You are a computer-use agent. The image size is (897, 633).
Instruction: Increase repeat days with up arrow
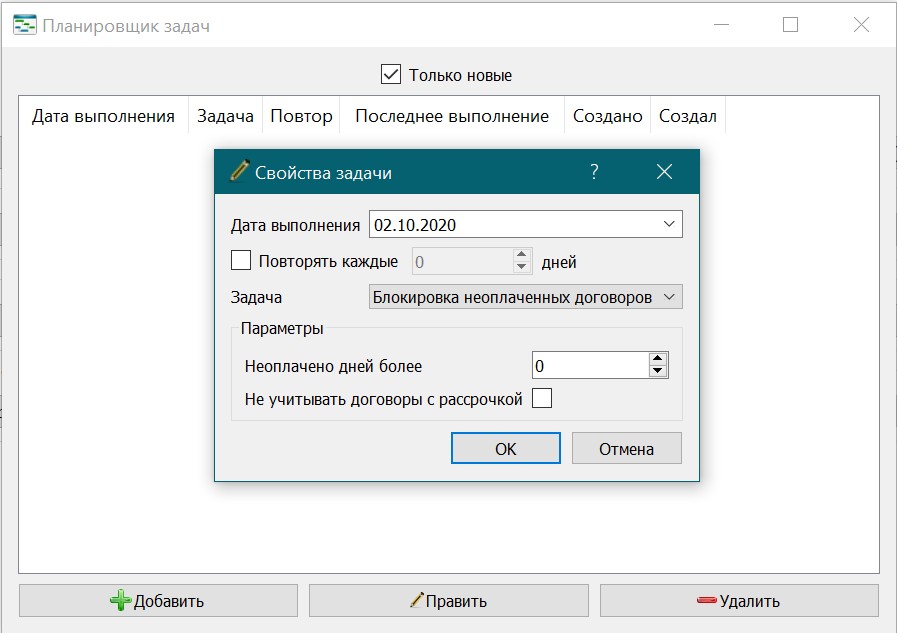[x=521, y=254]
